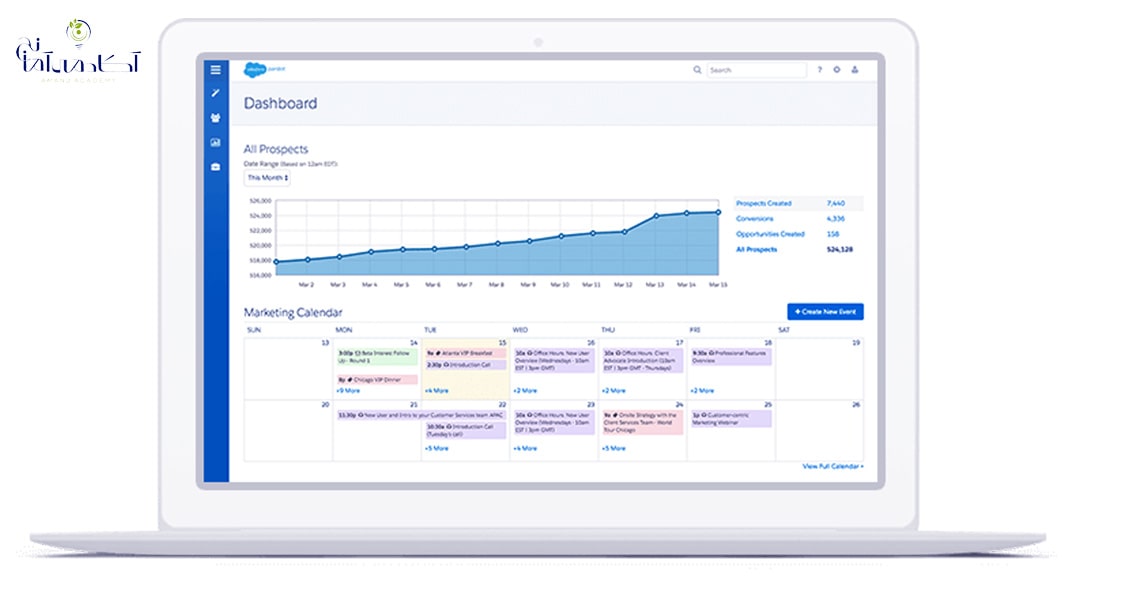Expand +4 More events on Tuesday 15
This screenshot has height=605, width=1130.
(437, 390)
